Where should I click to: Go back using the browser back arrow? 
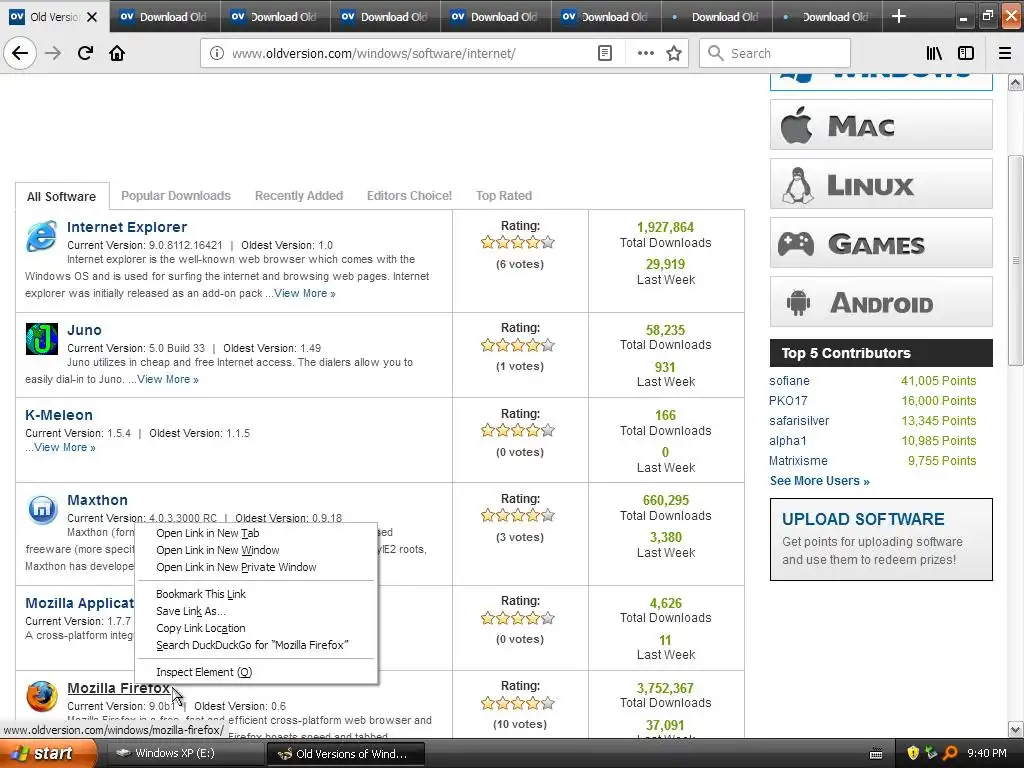click(x=20, y=53)
